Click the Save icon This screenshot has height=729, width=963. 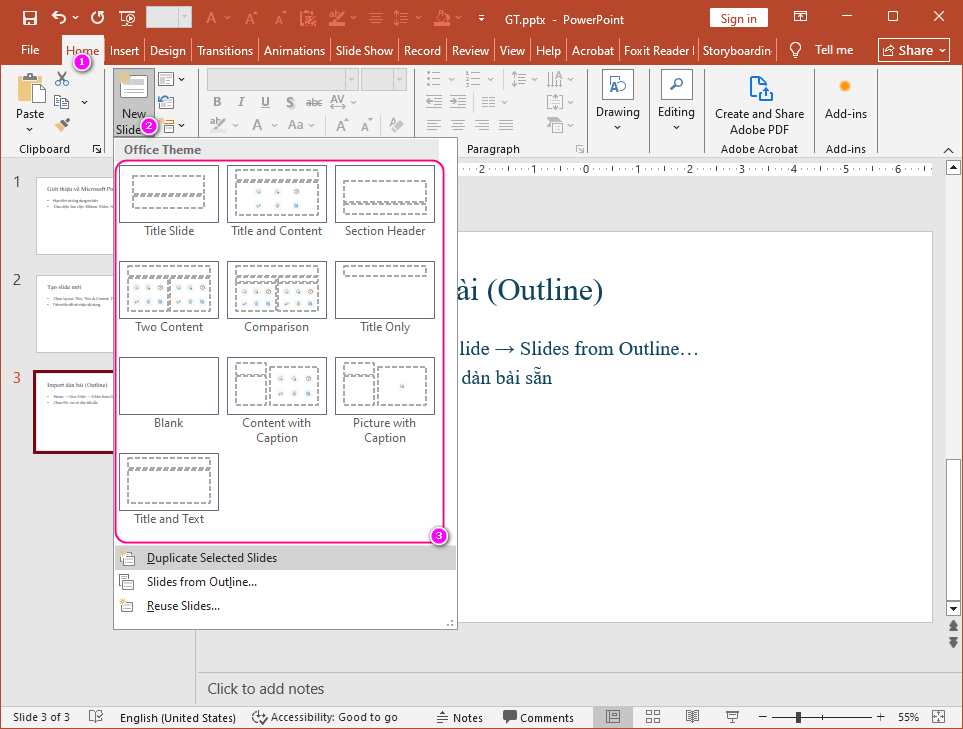coord(29,18)
